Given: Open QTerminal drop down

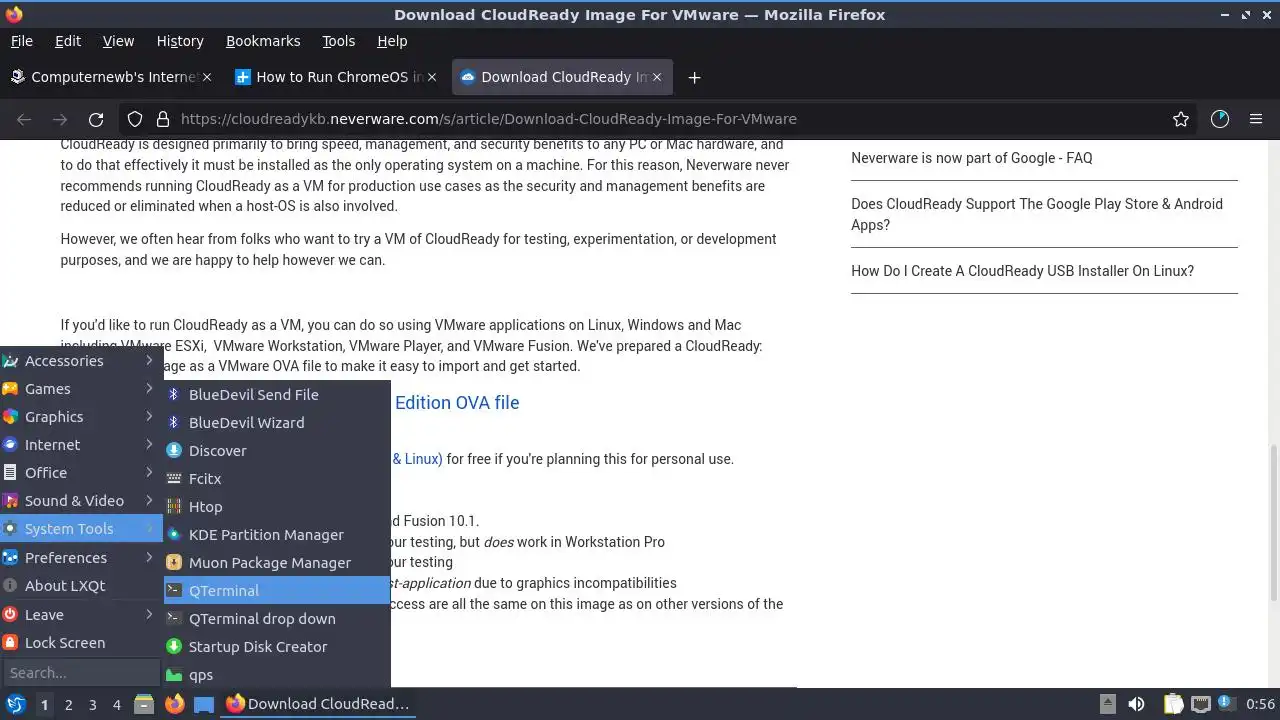Looking at the screenshot, I should (277, 618).
